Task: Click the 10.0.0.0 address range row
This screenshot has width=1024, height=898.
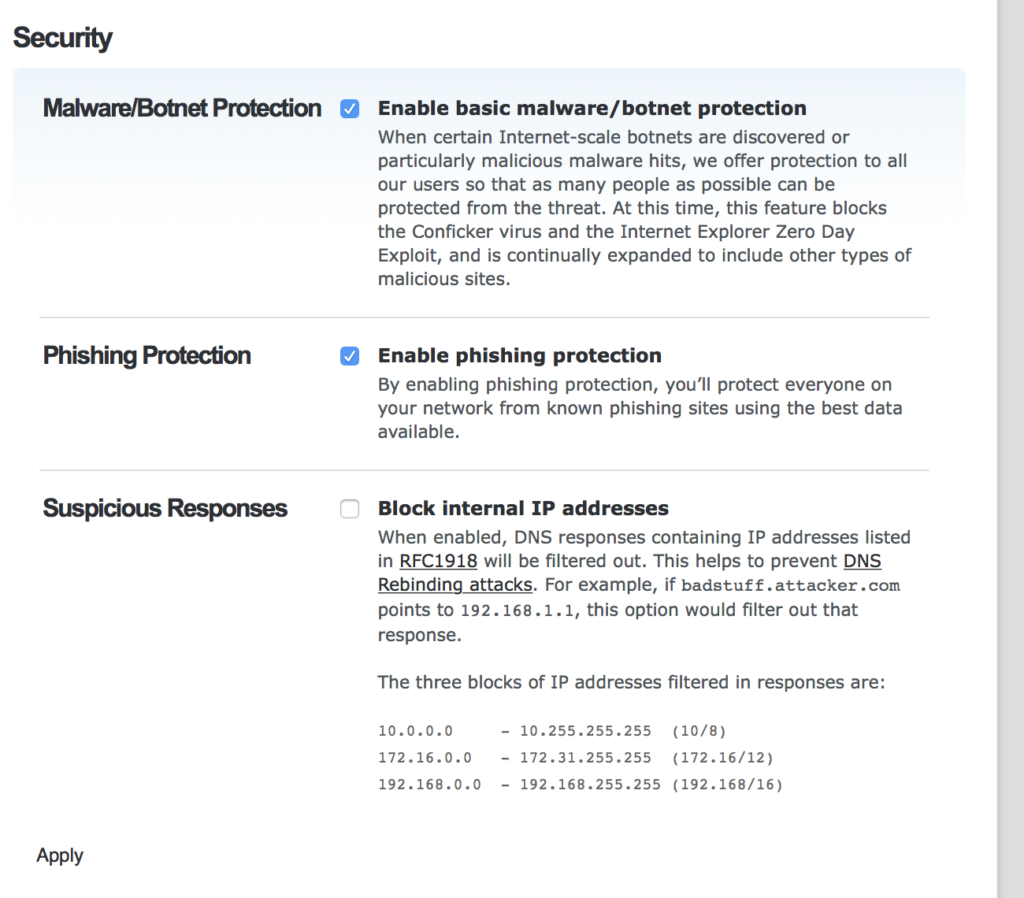Action: coord(565,732)
